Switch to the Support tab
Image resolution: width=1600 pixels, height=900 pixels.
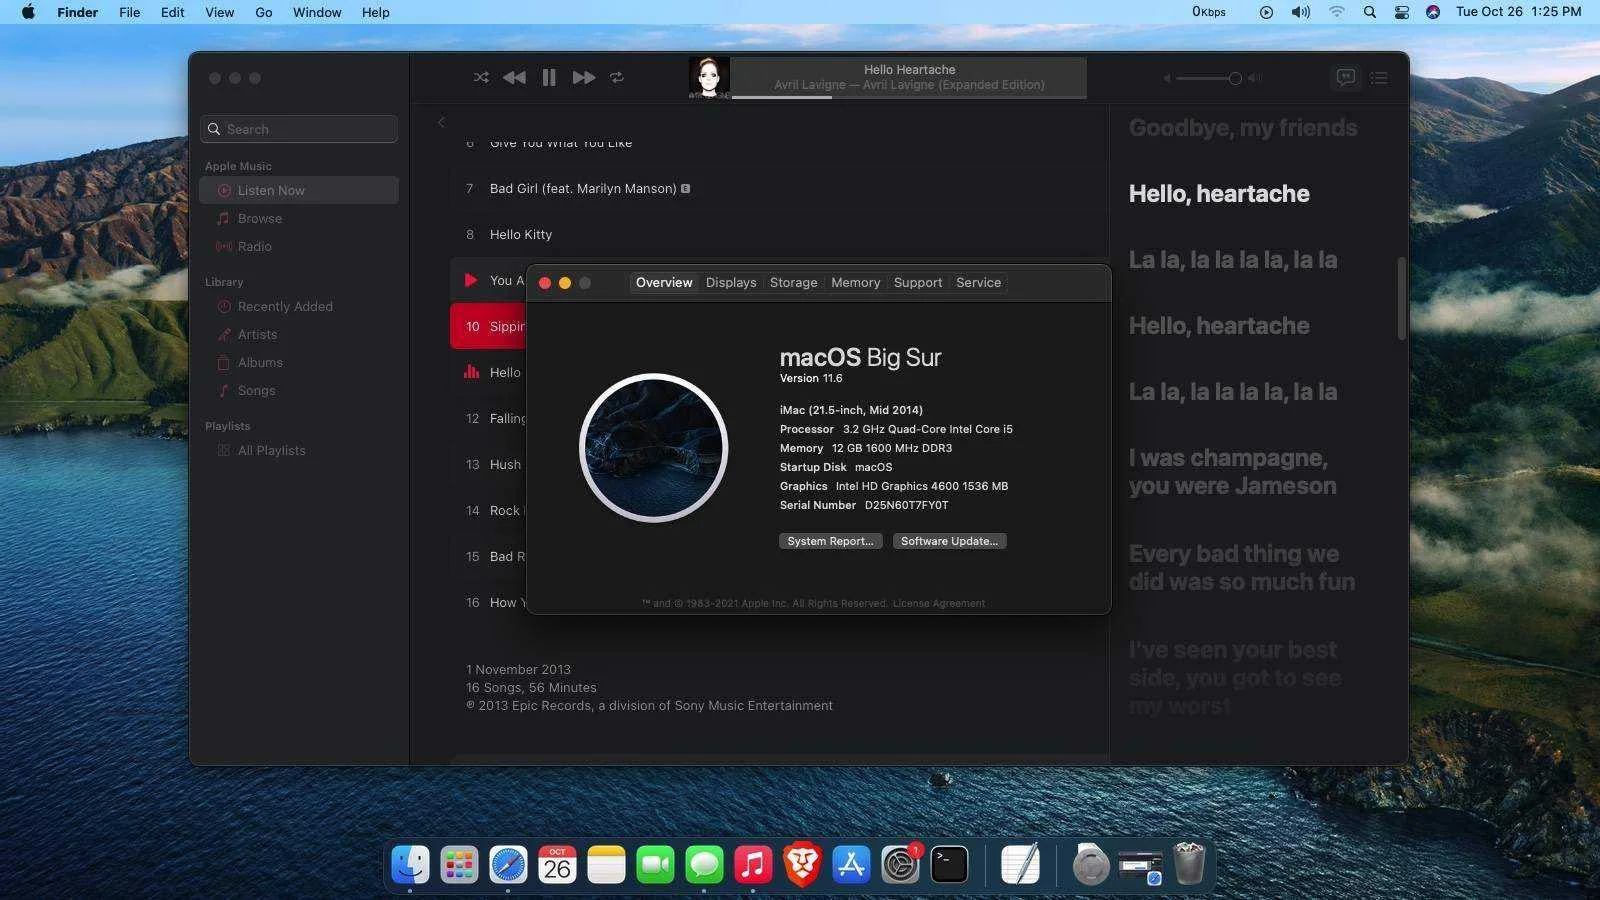(x=918, y=283)
